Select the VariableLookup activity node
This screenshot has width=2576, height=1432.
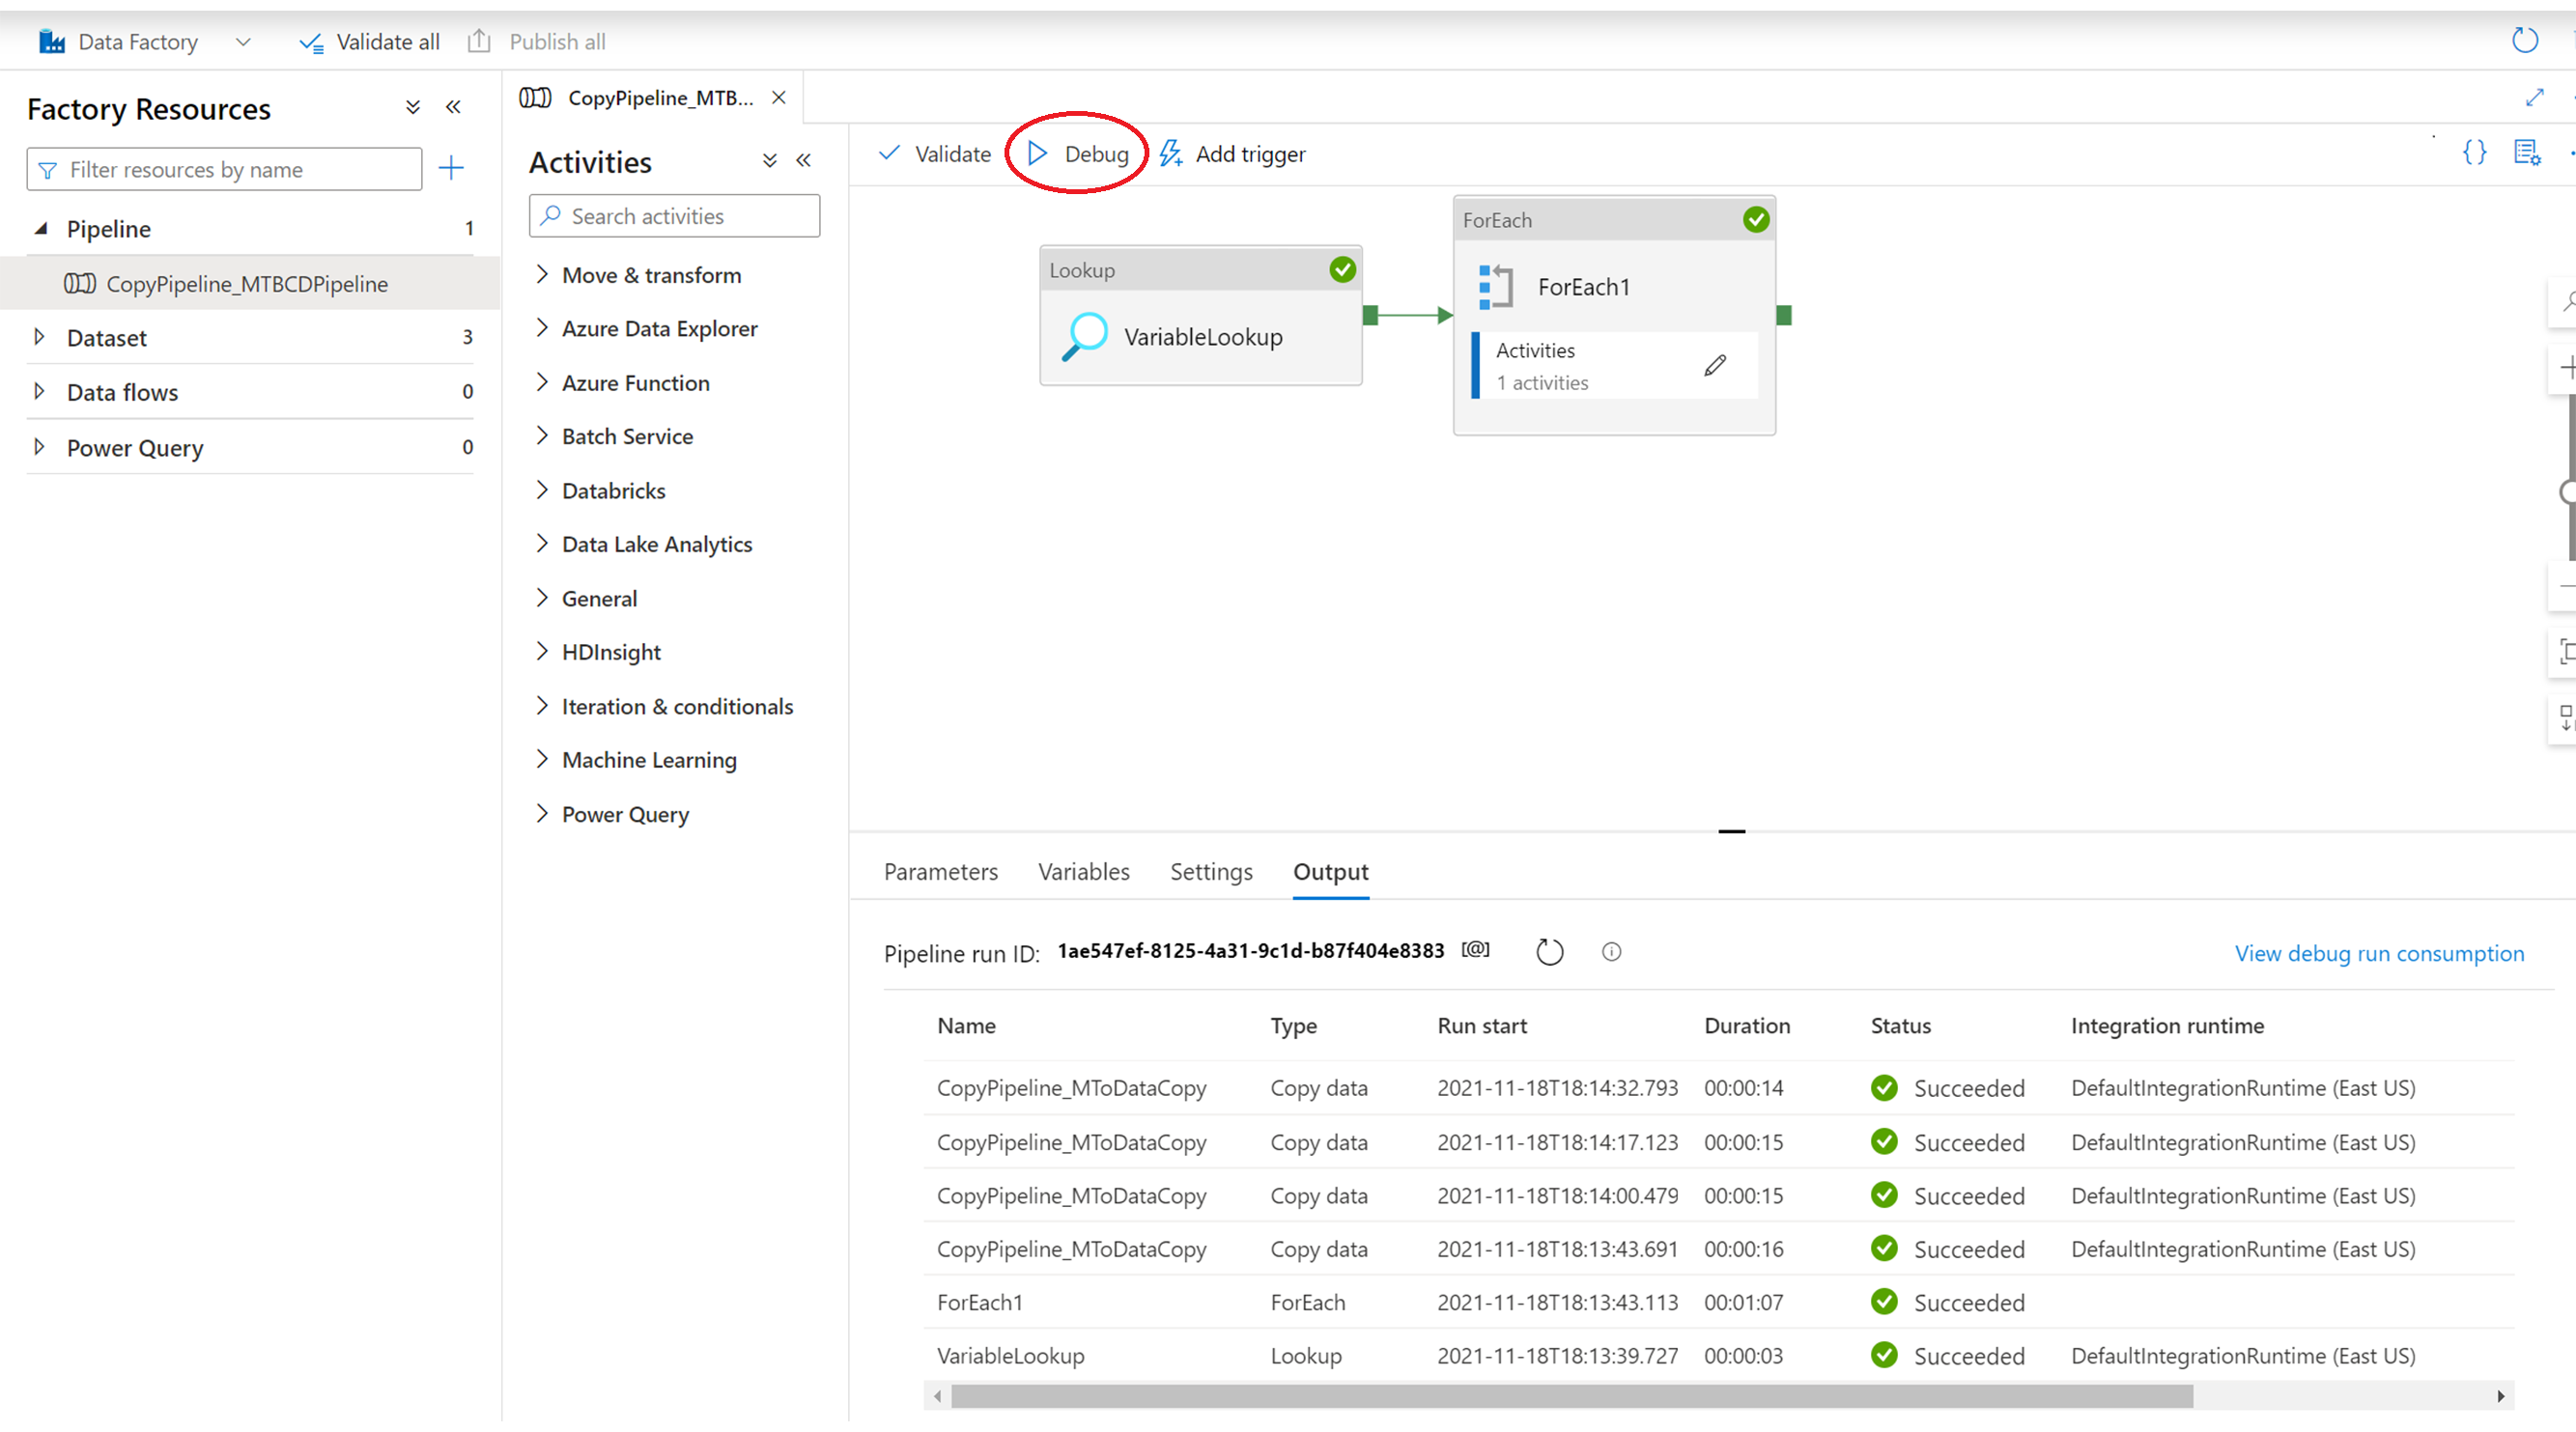1201,316
